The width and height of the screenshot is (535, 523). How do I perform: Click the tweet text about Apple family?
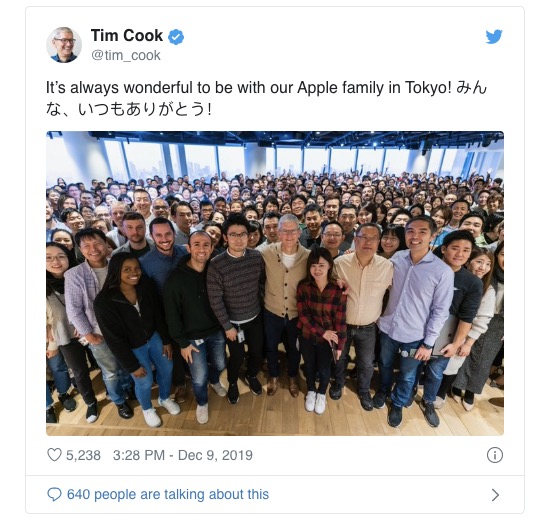pos(248,88)
